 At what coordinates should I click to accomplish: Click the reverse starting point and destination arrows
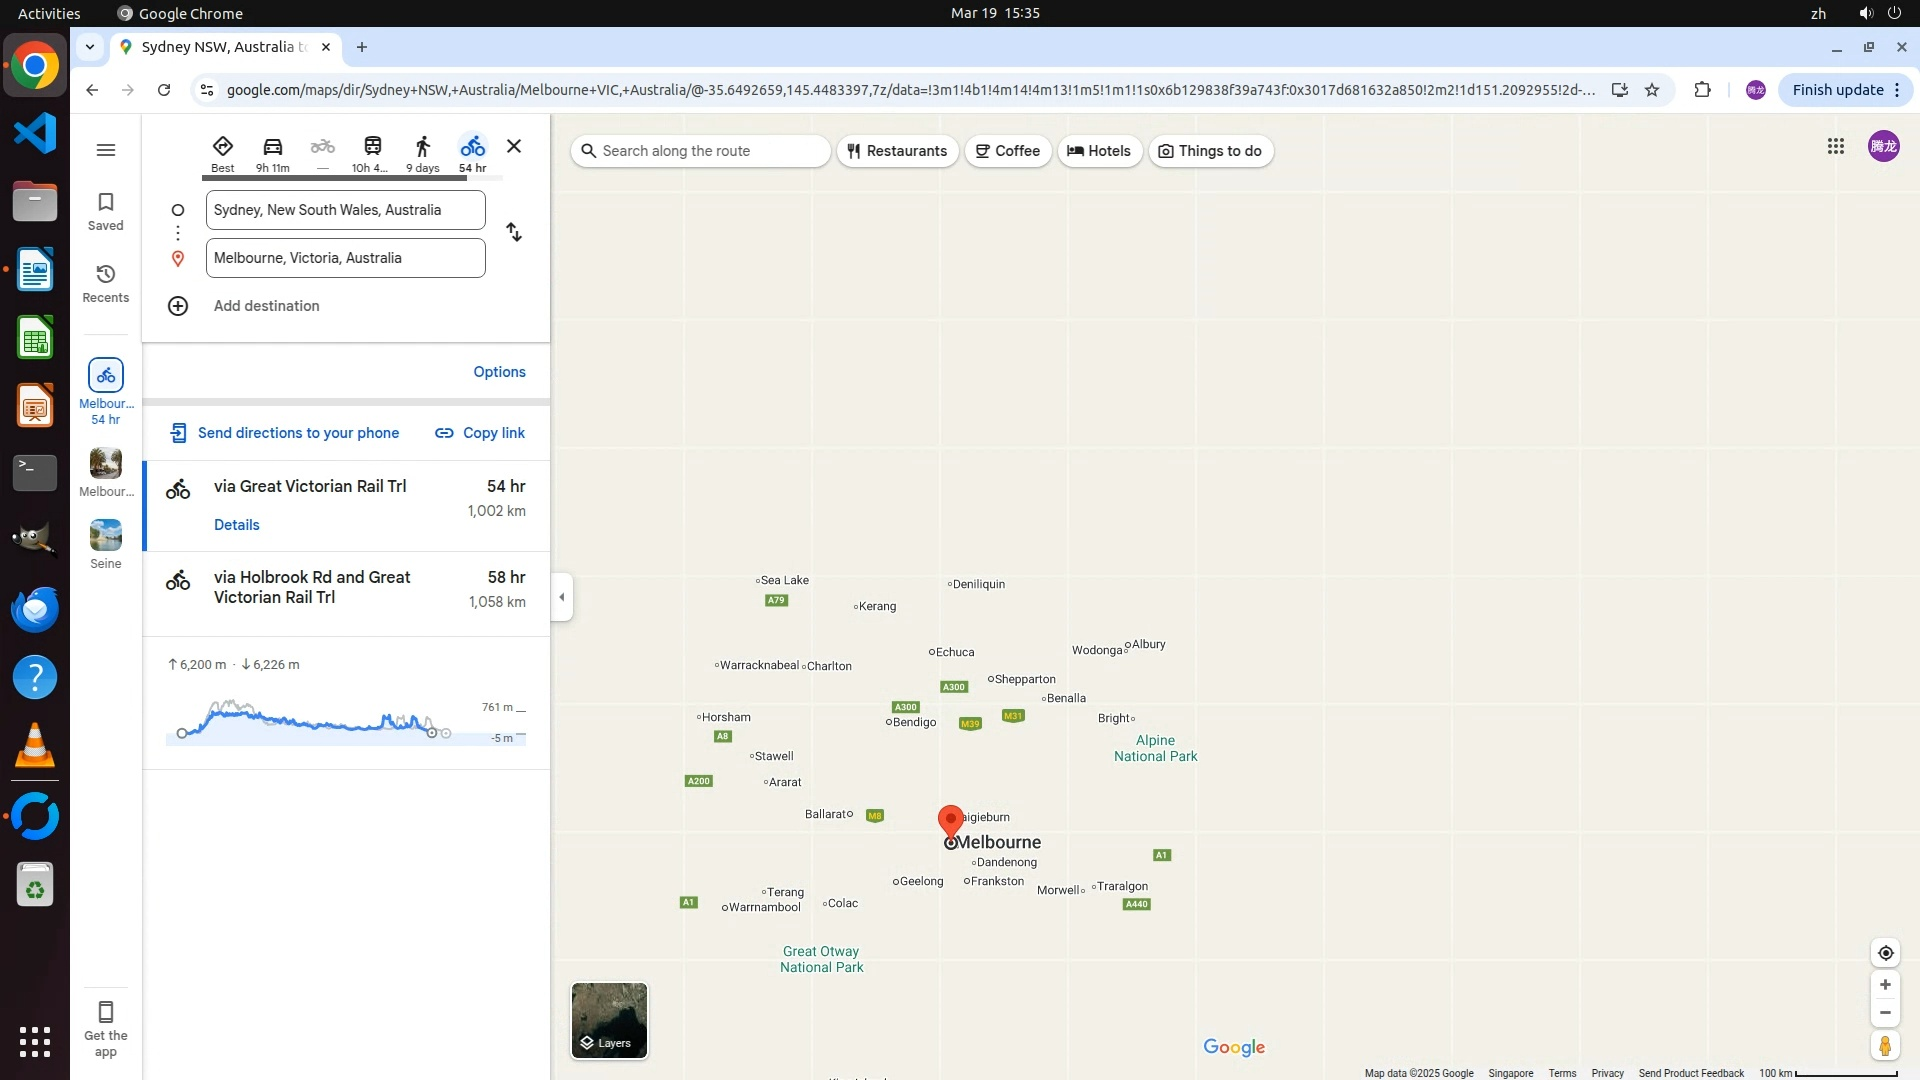(514, 233)
